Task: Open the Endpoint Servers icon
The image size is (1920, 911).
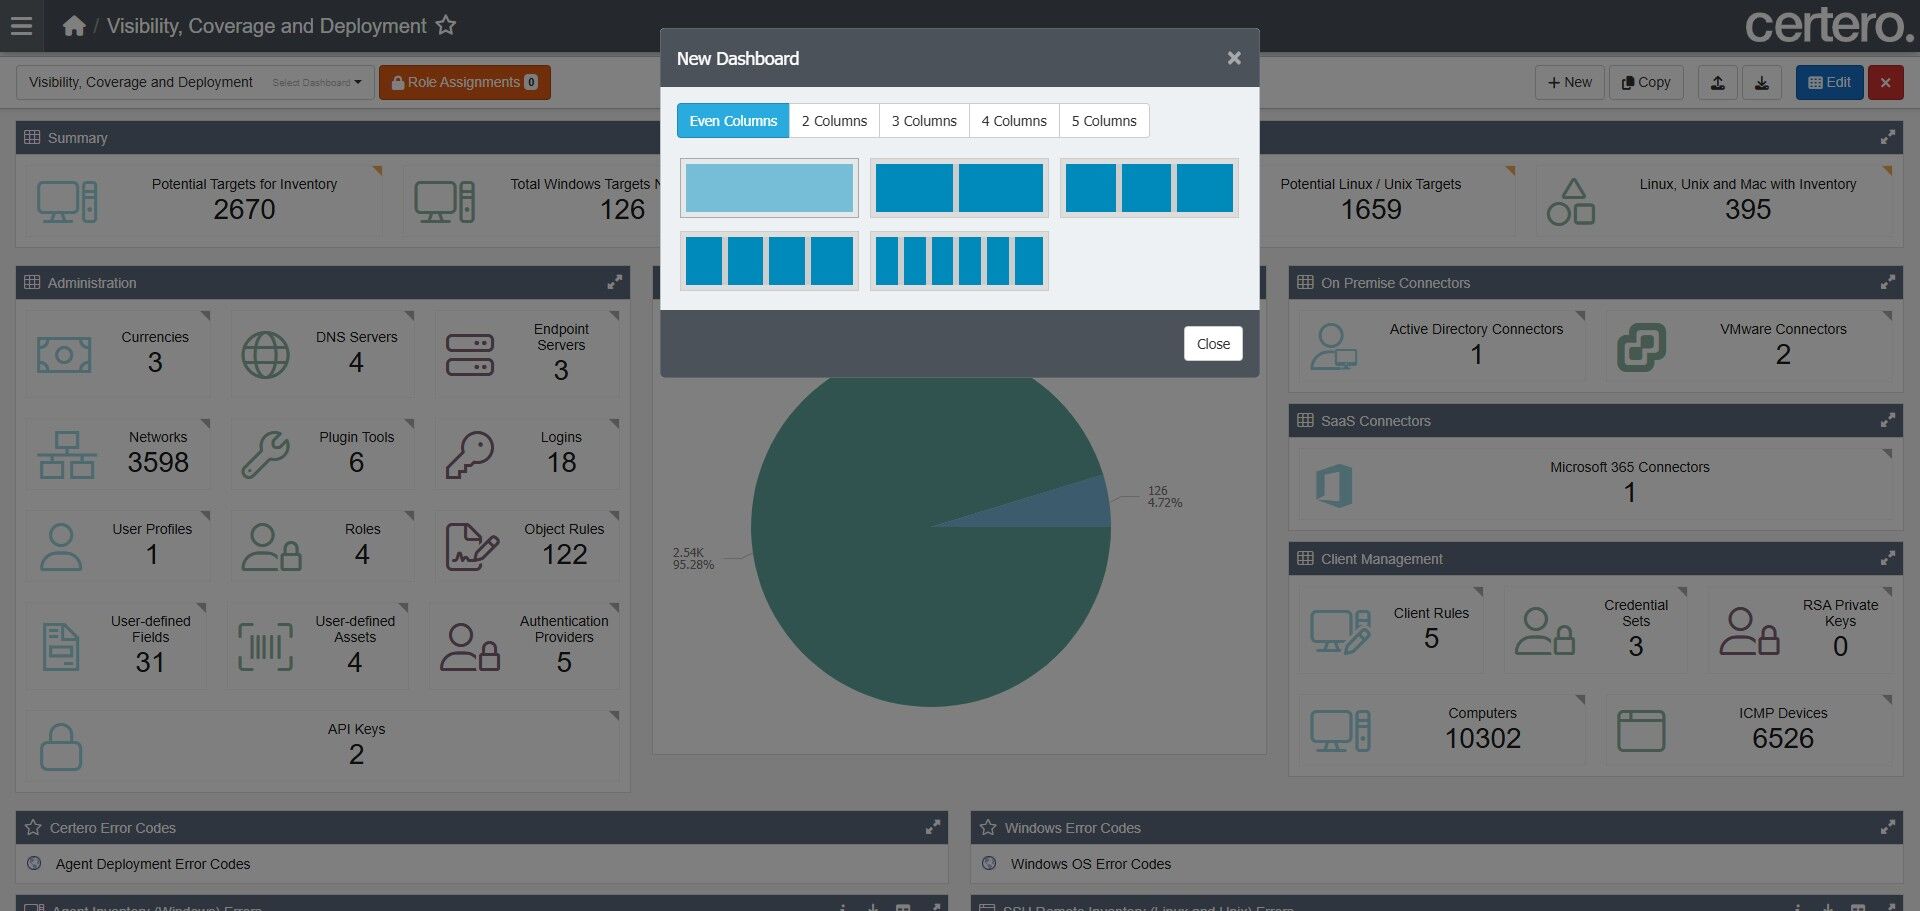Action: point(470,355)
